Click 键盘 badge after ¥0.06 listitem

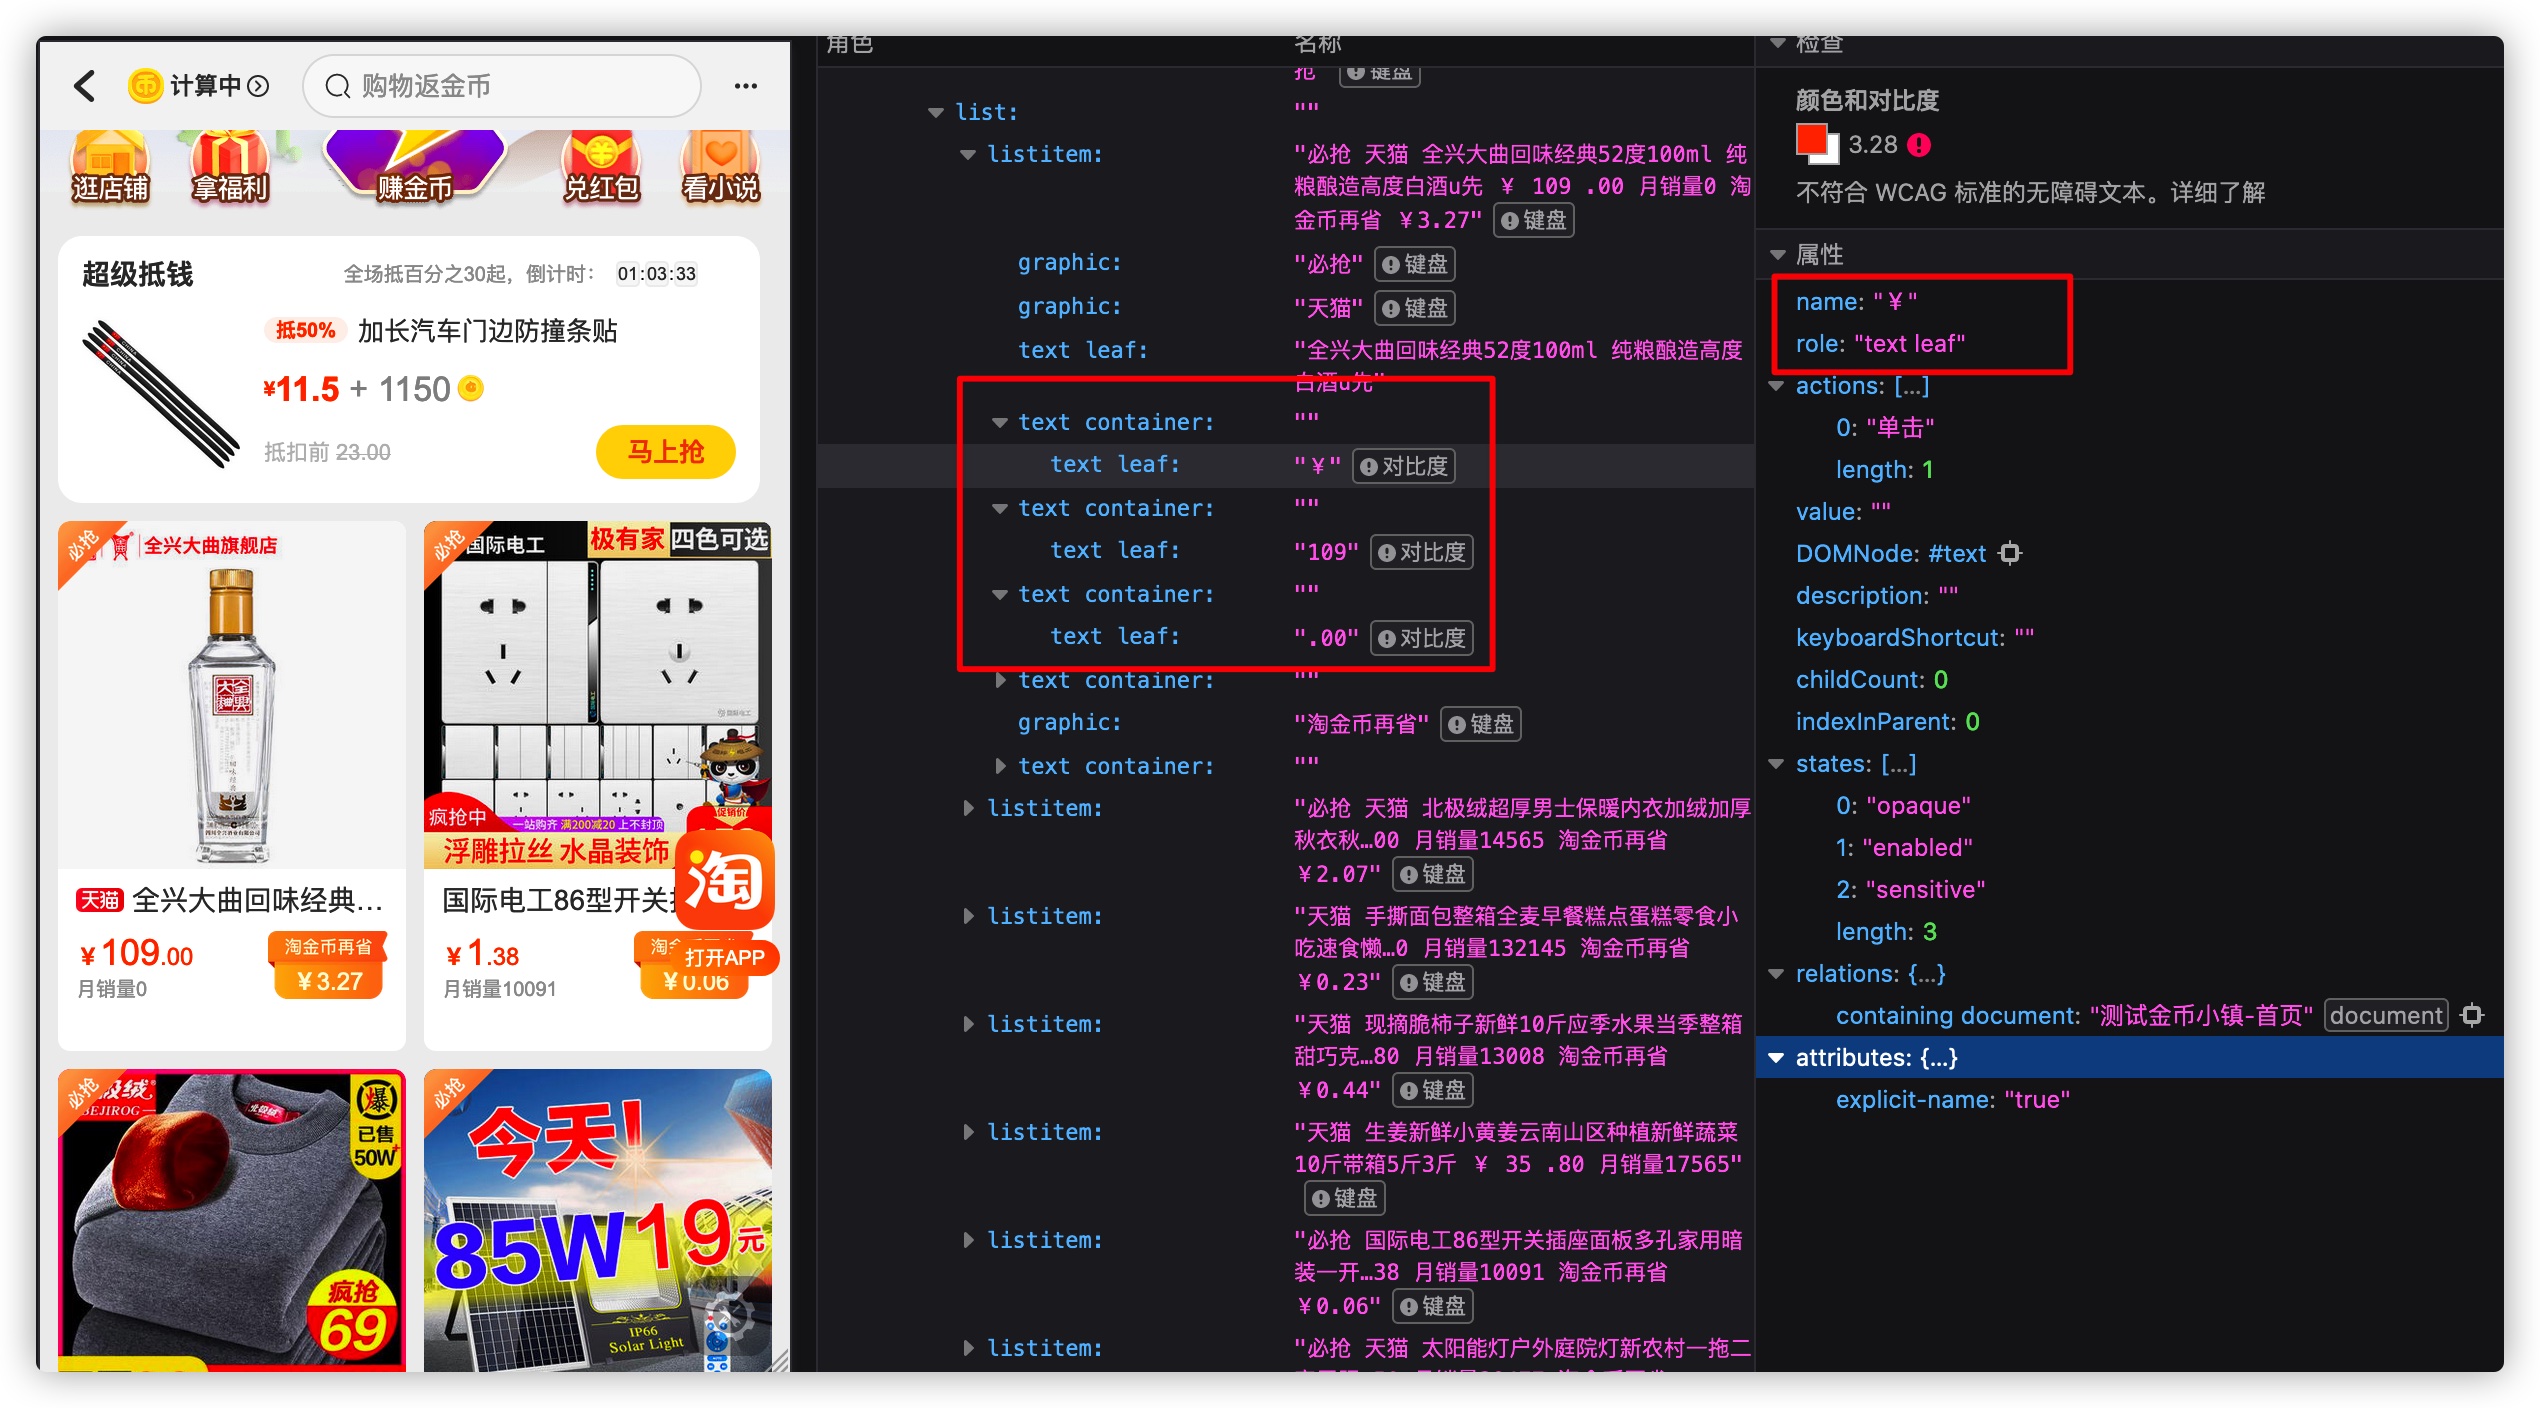1433,1306
